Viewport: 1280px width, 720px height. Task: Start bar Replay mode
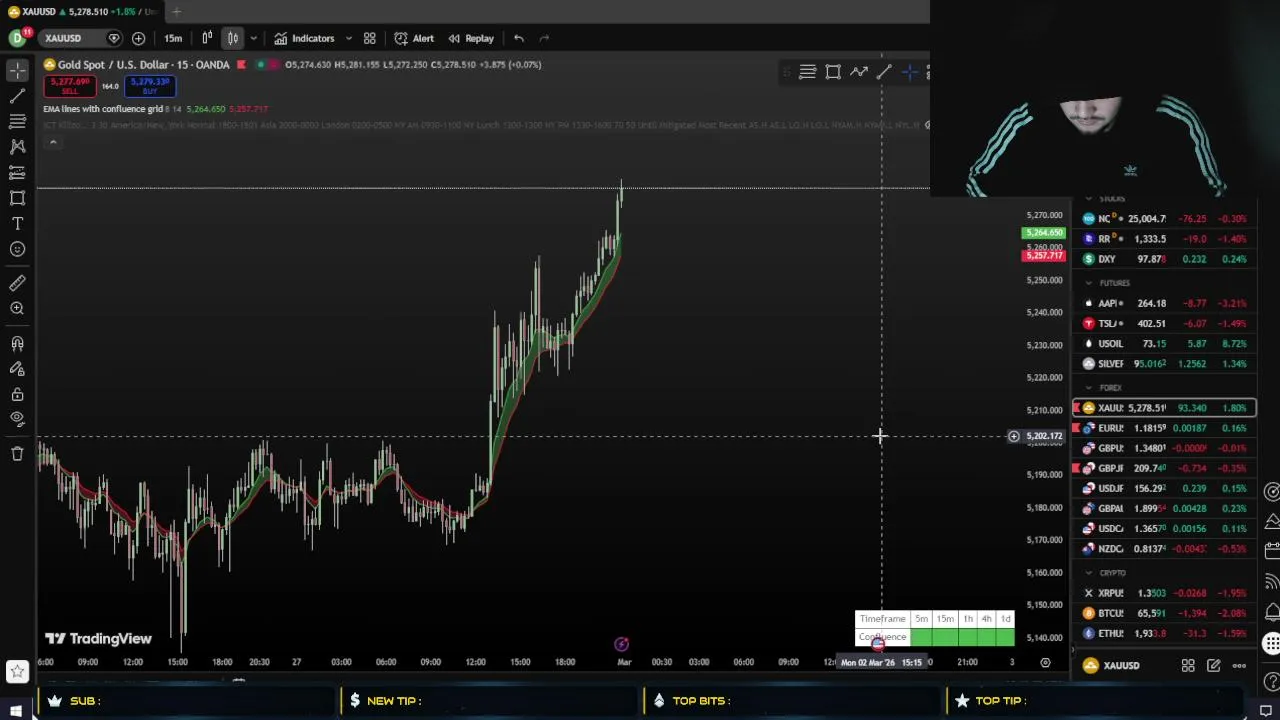pyautogui.click(x=471, y=38)
